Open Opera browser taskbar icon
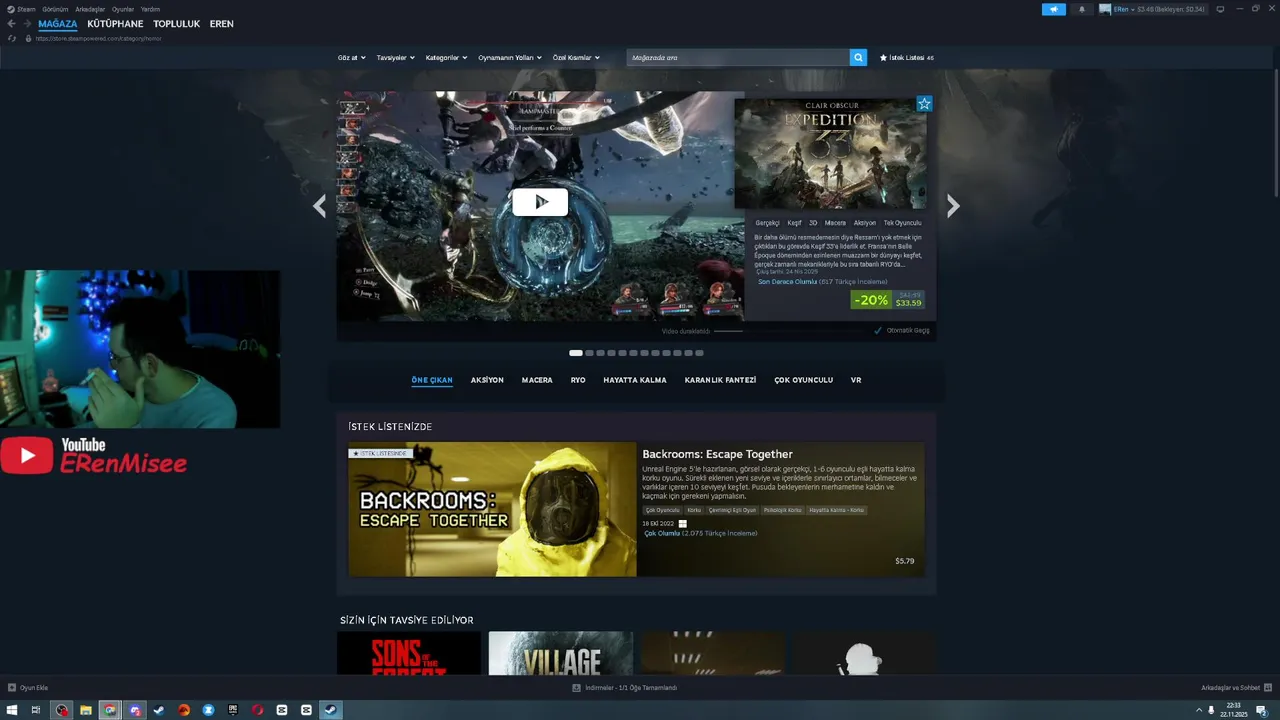Screen dimensions: 1280x720 (x=257, y=710)
